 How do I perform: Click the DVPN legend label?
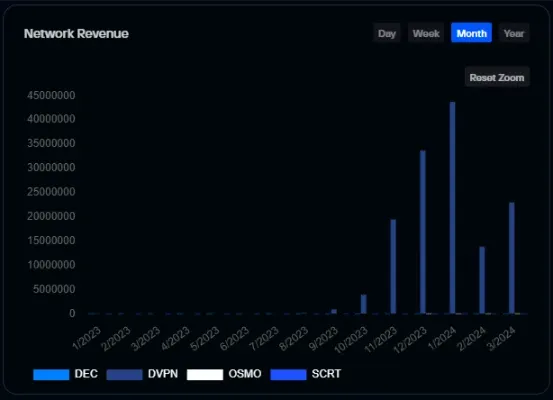(x=163, y=374)
